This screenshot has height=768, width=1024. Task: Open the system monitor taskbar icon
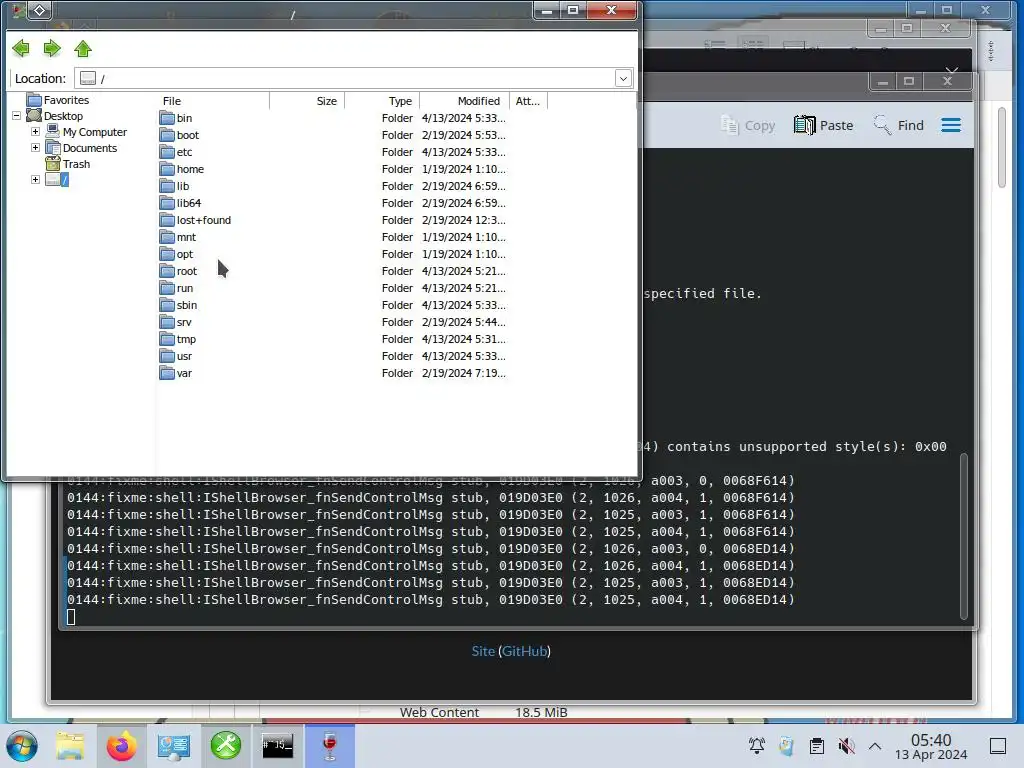[x=174, y=746]
